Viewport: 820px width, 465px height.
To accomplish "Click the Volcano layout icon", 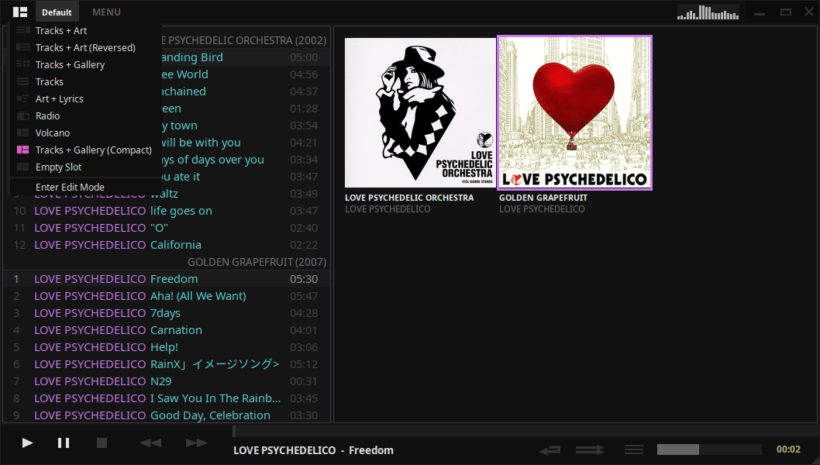I will 22,132.
